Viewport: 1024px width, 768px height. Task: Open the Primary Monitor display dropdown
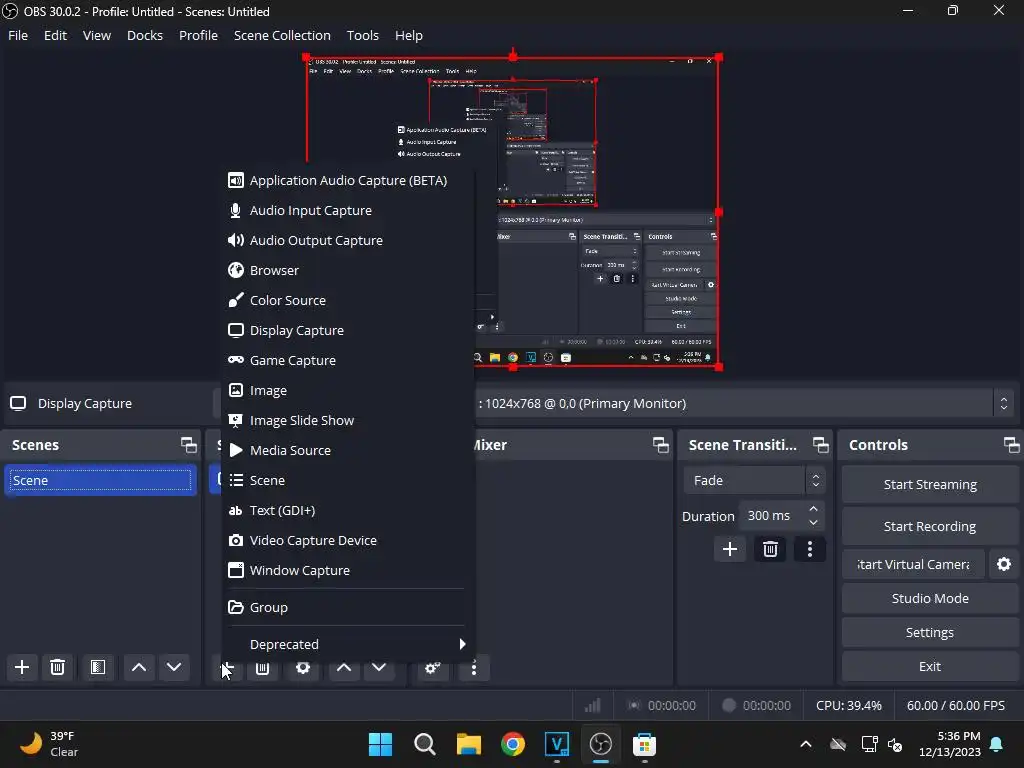pyautogui.click(x=742, y=404)
